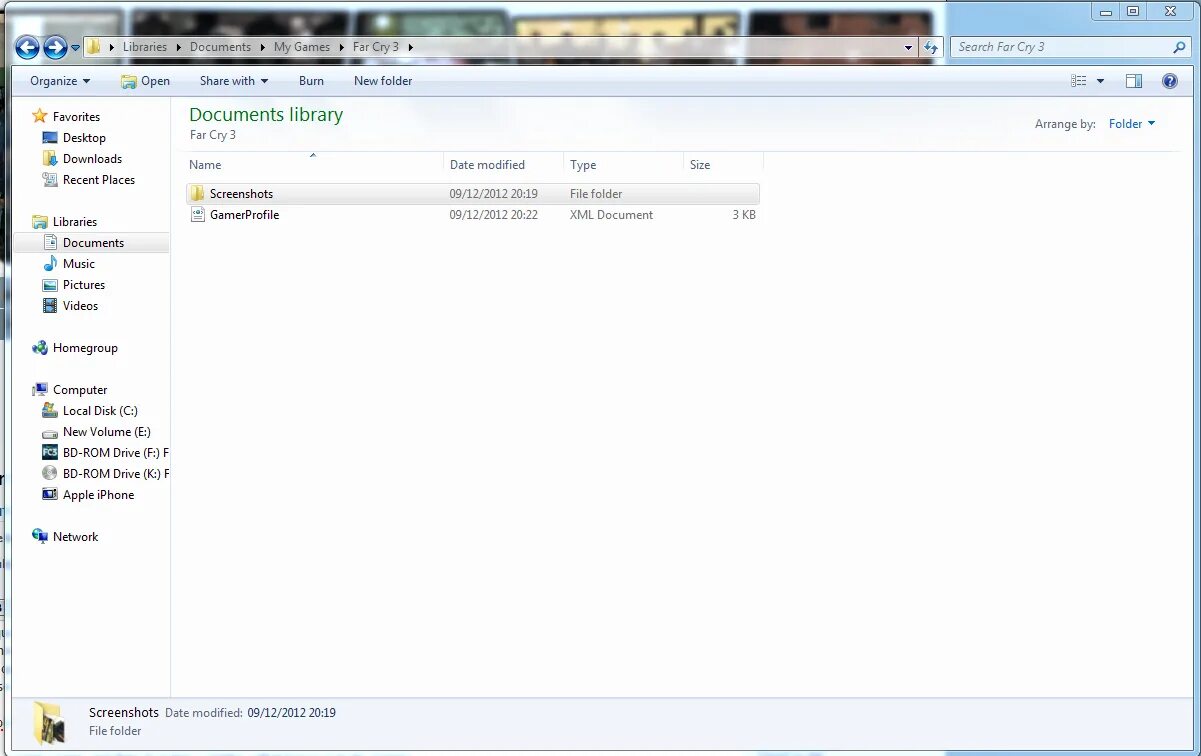Click the Back navigation arrow

click(27, 47)
